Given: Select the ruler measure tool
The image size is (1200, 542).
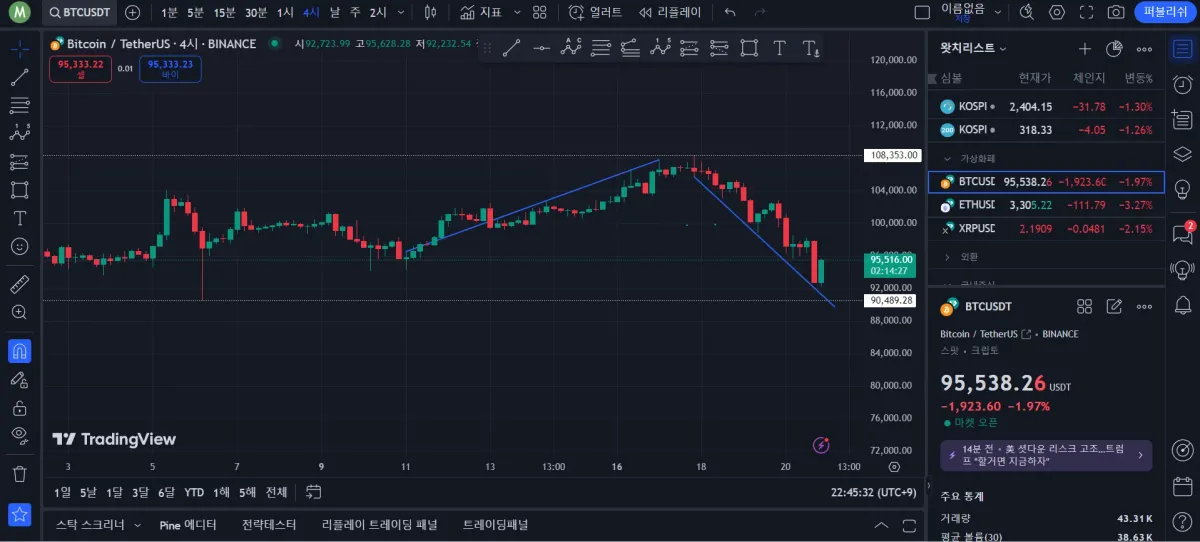Looking at the screenshot, I should tap(19, 284).
